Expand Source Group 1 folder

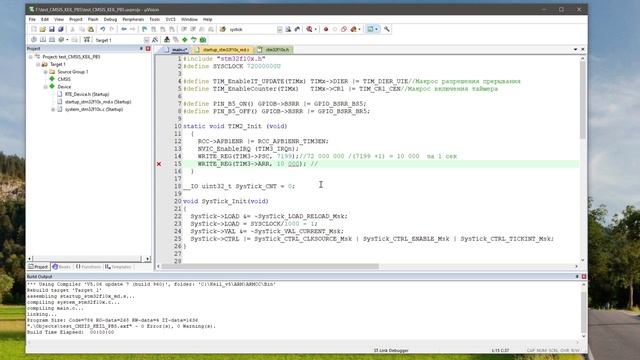[x=46, y=72]
